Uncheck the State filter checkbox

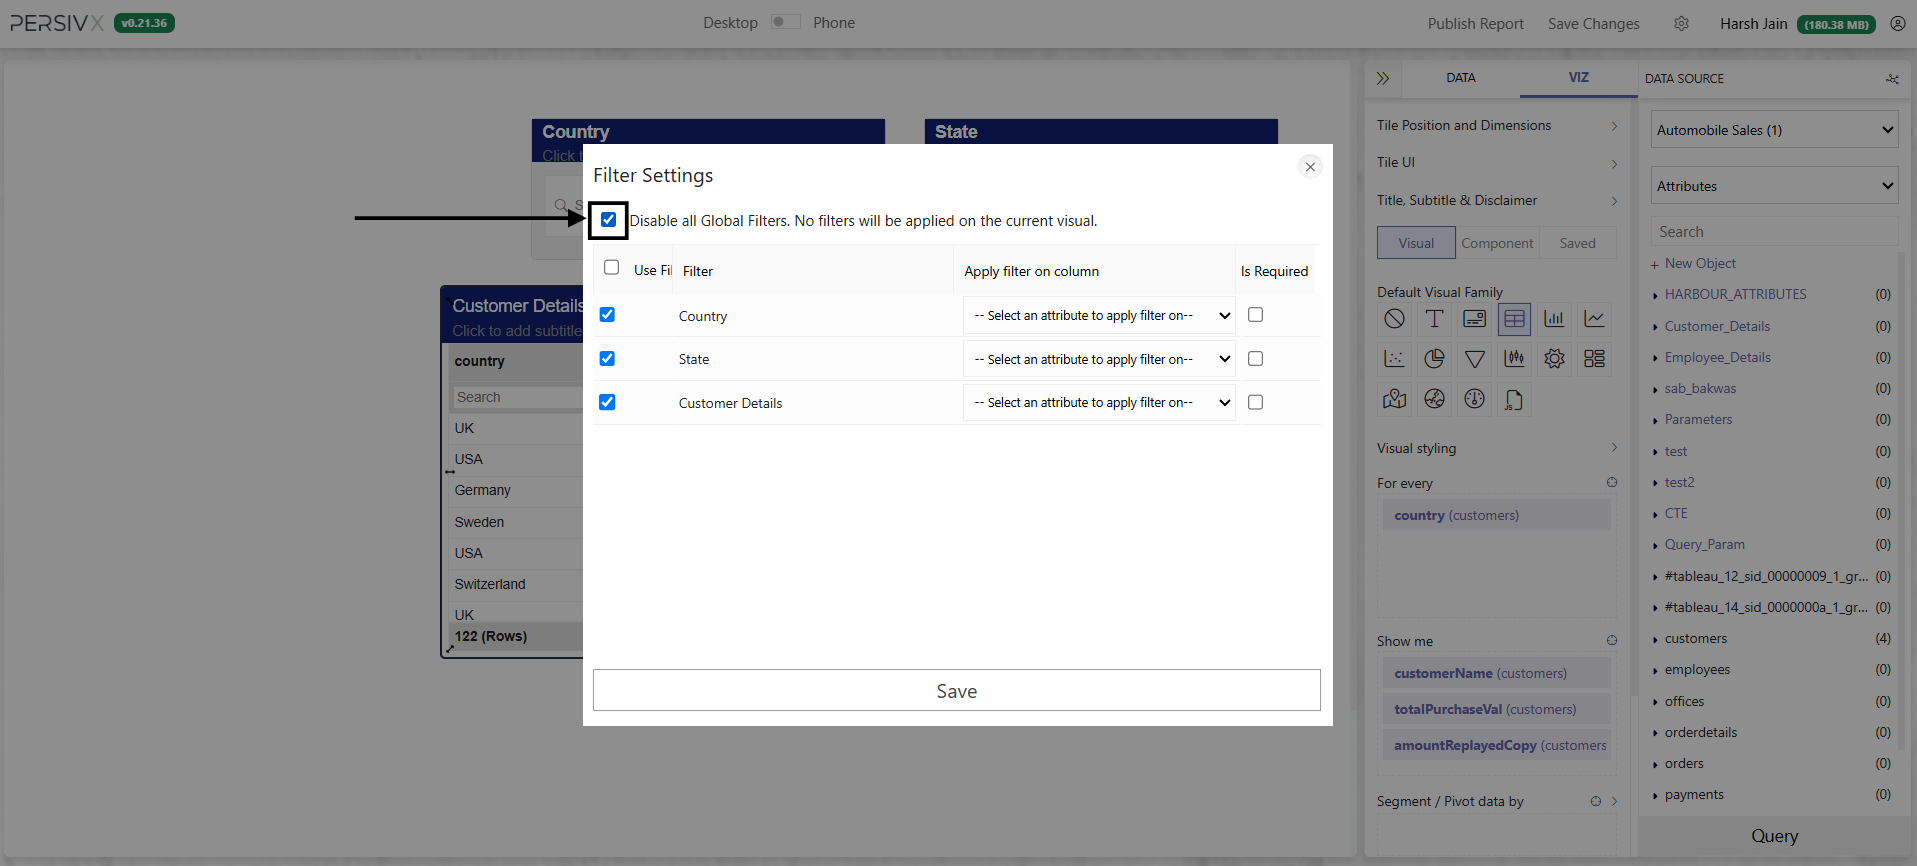[x=607, y=358]
